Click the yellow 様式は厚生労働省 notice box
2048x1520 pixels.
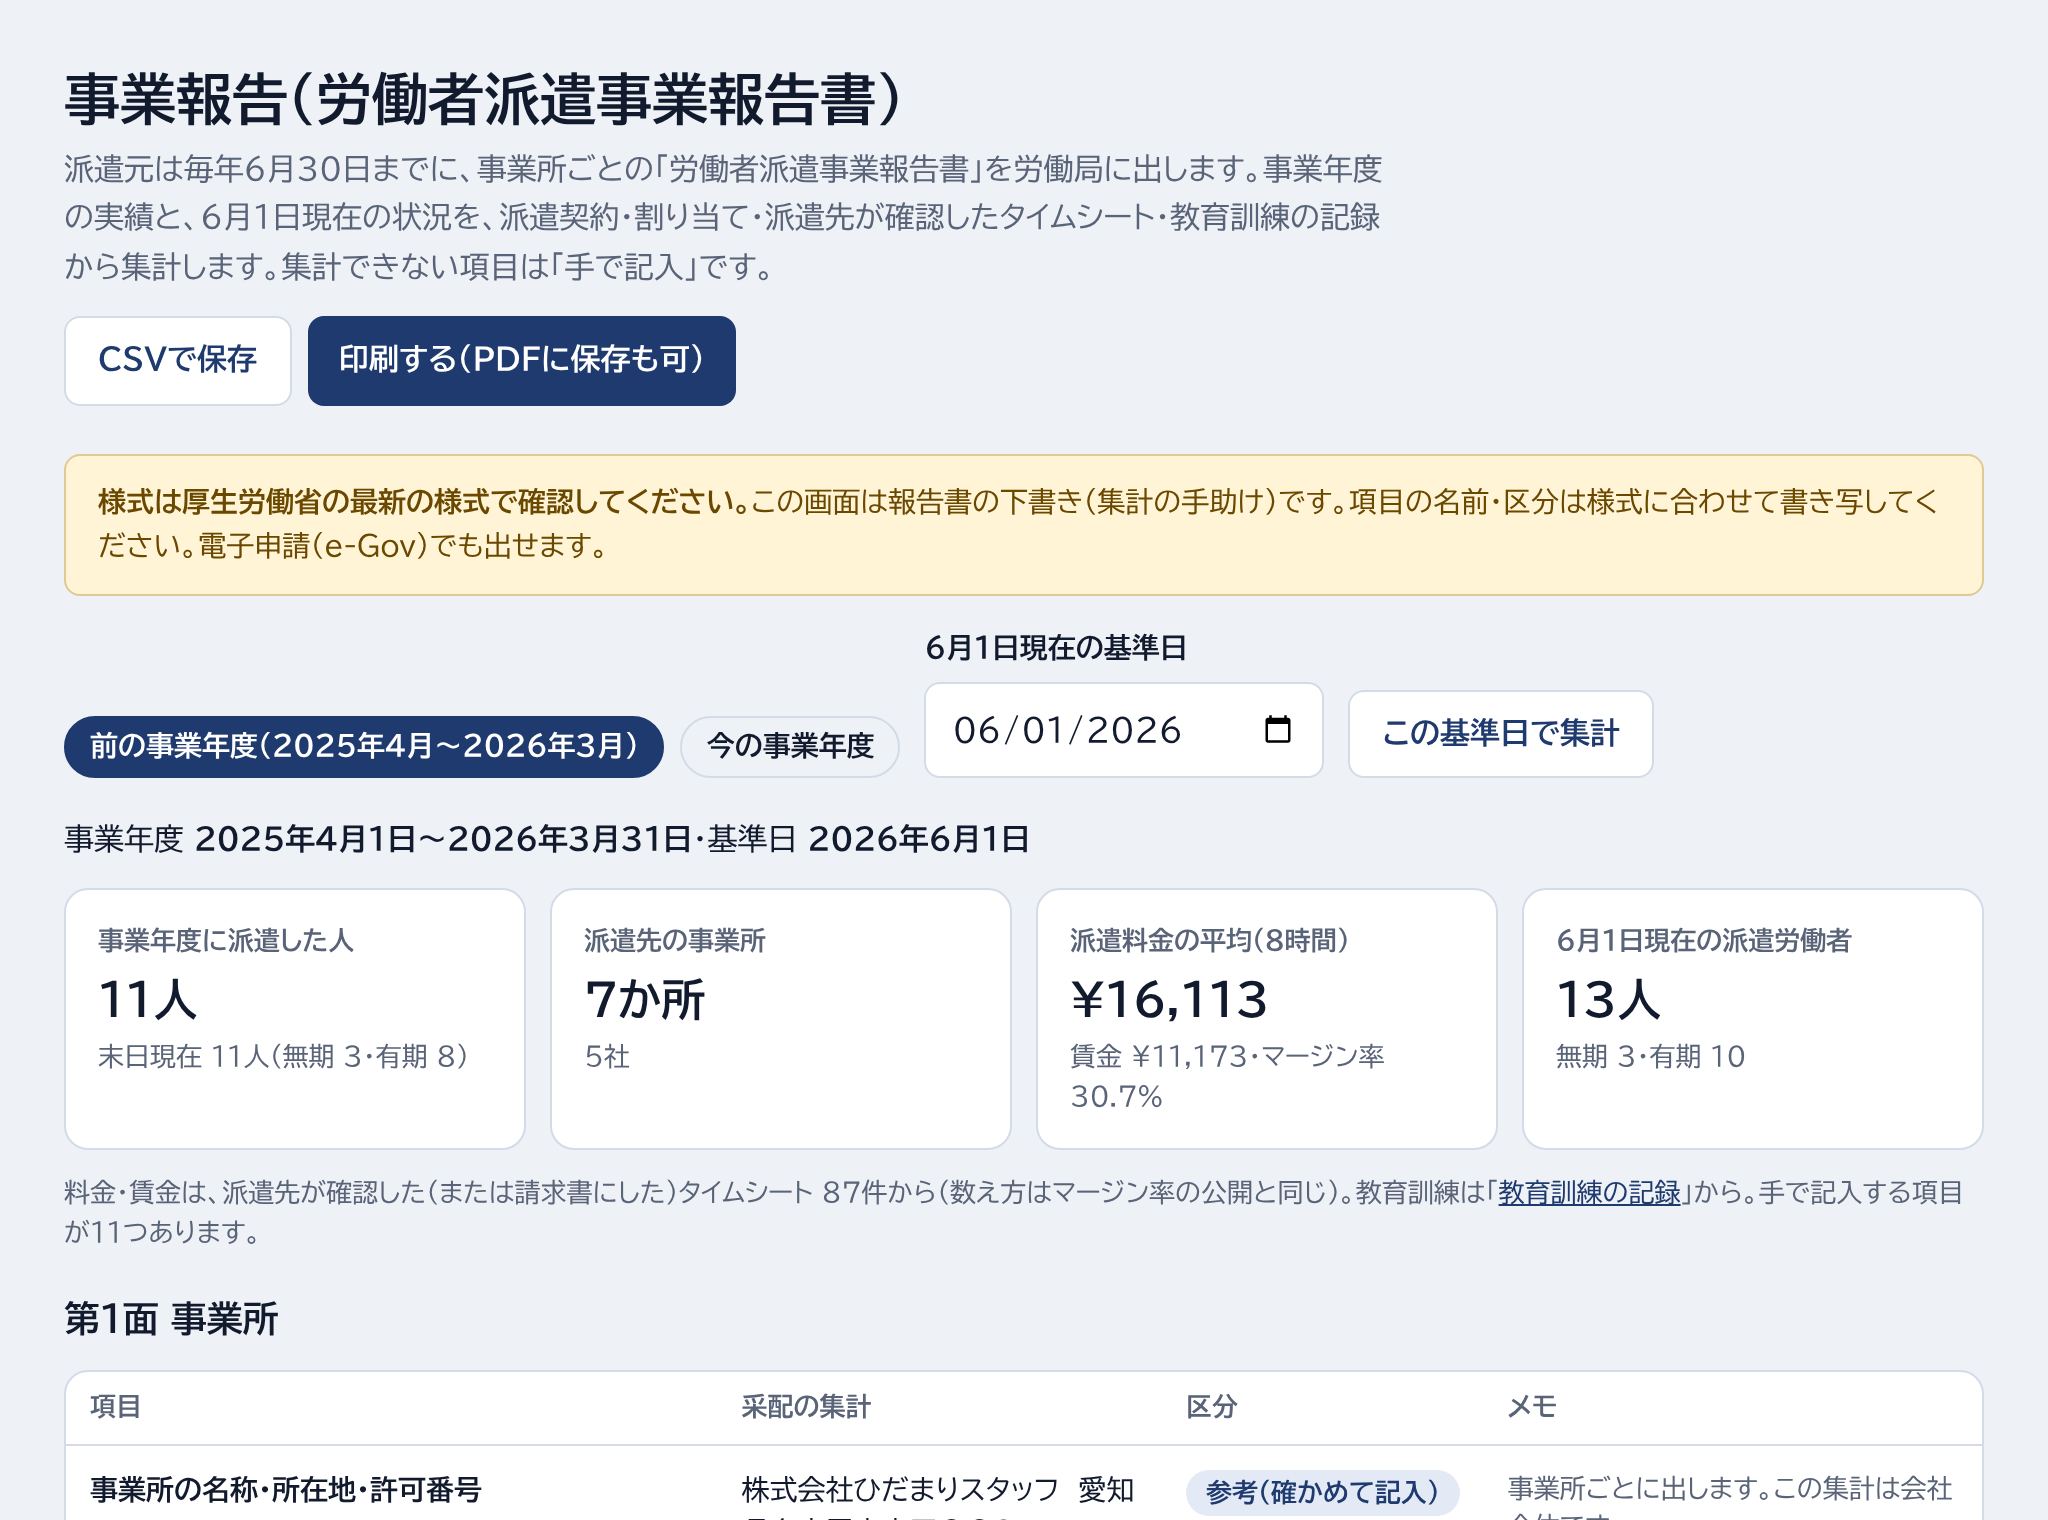click(1024, 525)
